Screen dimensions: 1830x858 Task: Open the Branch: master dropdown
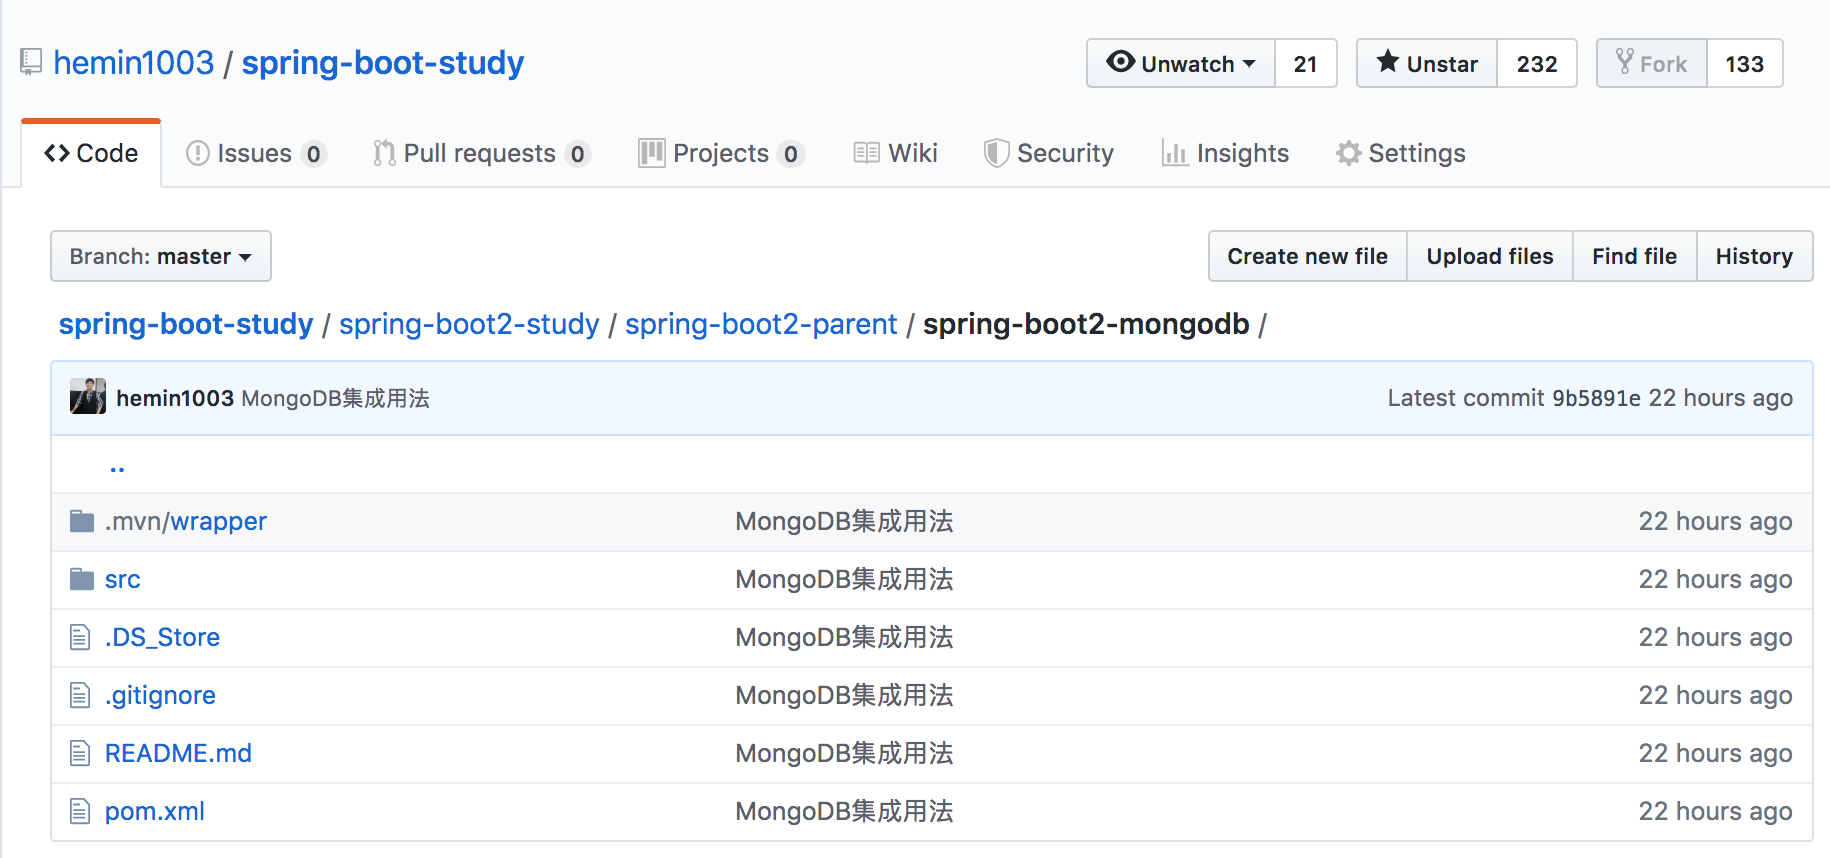(161, 256)
